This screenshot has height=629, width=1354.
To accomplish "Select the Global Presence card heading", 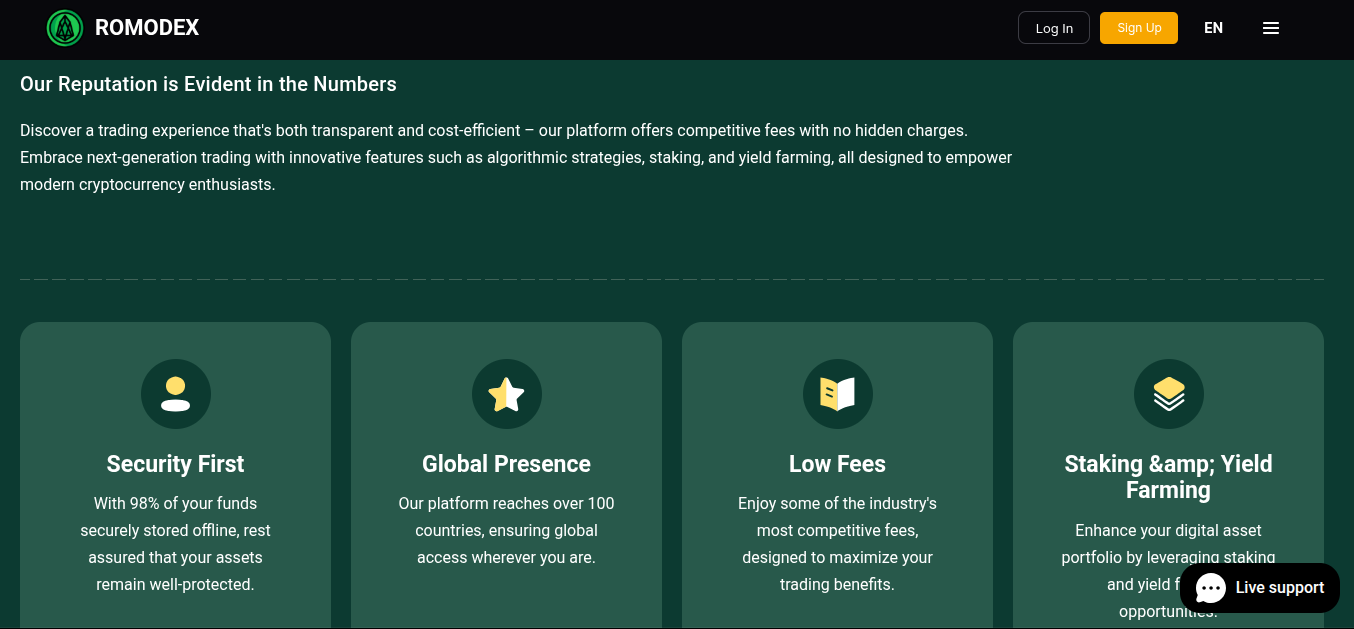I will coord(506,464).
